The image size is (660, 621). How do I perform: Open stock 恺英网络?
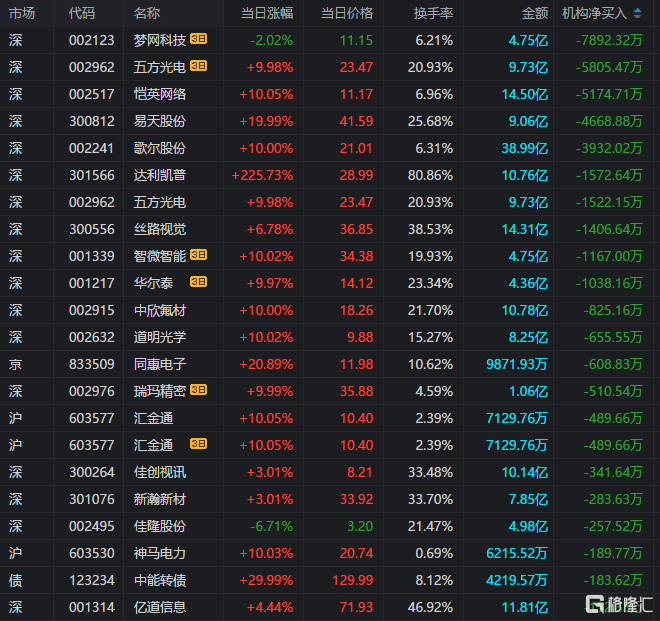(x=160, y=94)
